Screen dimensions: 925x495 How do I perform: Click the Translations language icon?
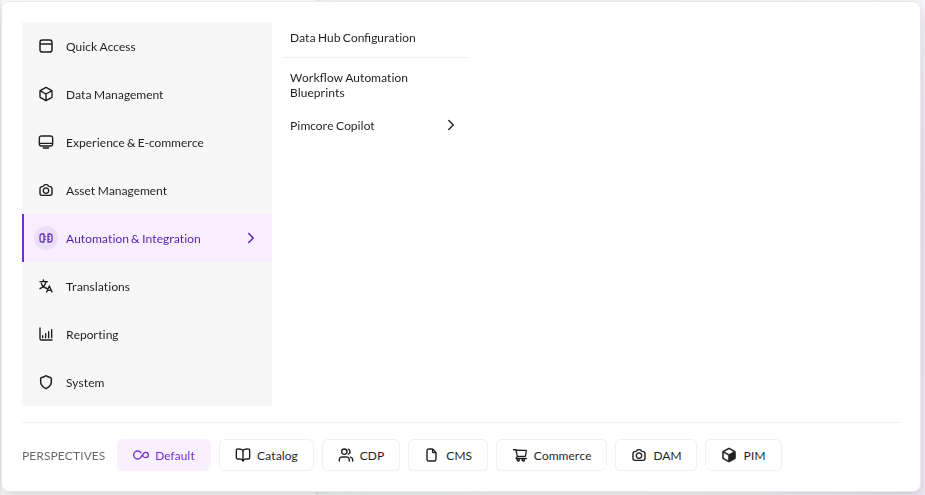(x=46, y=286)
